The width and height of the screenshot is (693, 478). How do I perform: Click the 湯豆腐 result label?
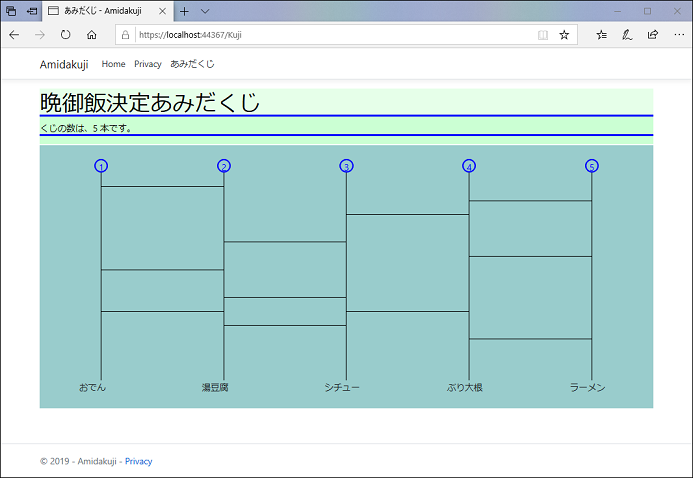pos(215,387)
